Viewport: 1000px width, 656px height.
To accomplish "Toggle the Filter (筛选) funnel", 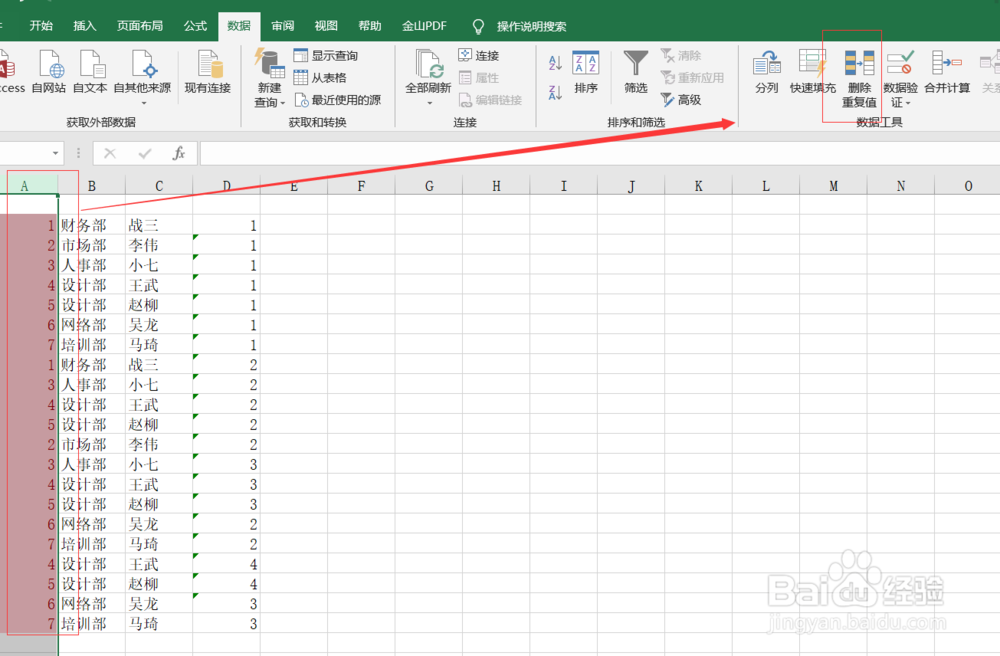I will coord(636,71).
